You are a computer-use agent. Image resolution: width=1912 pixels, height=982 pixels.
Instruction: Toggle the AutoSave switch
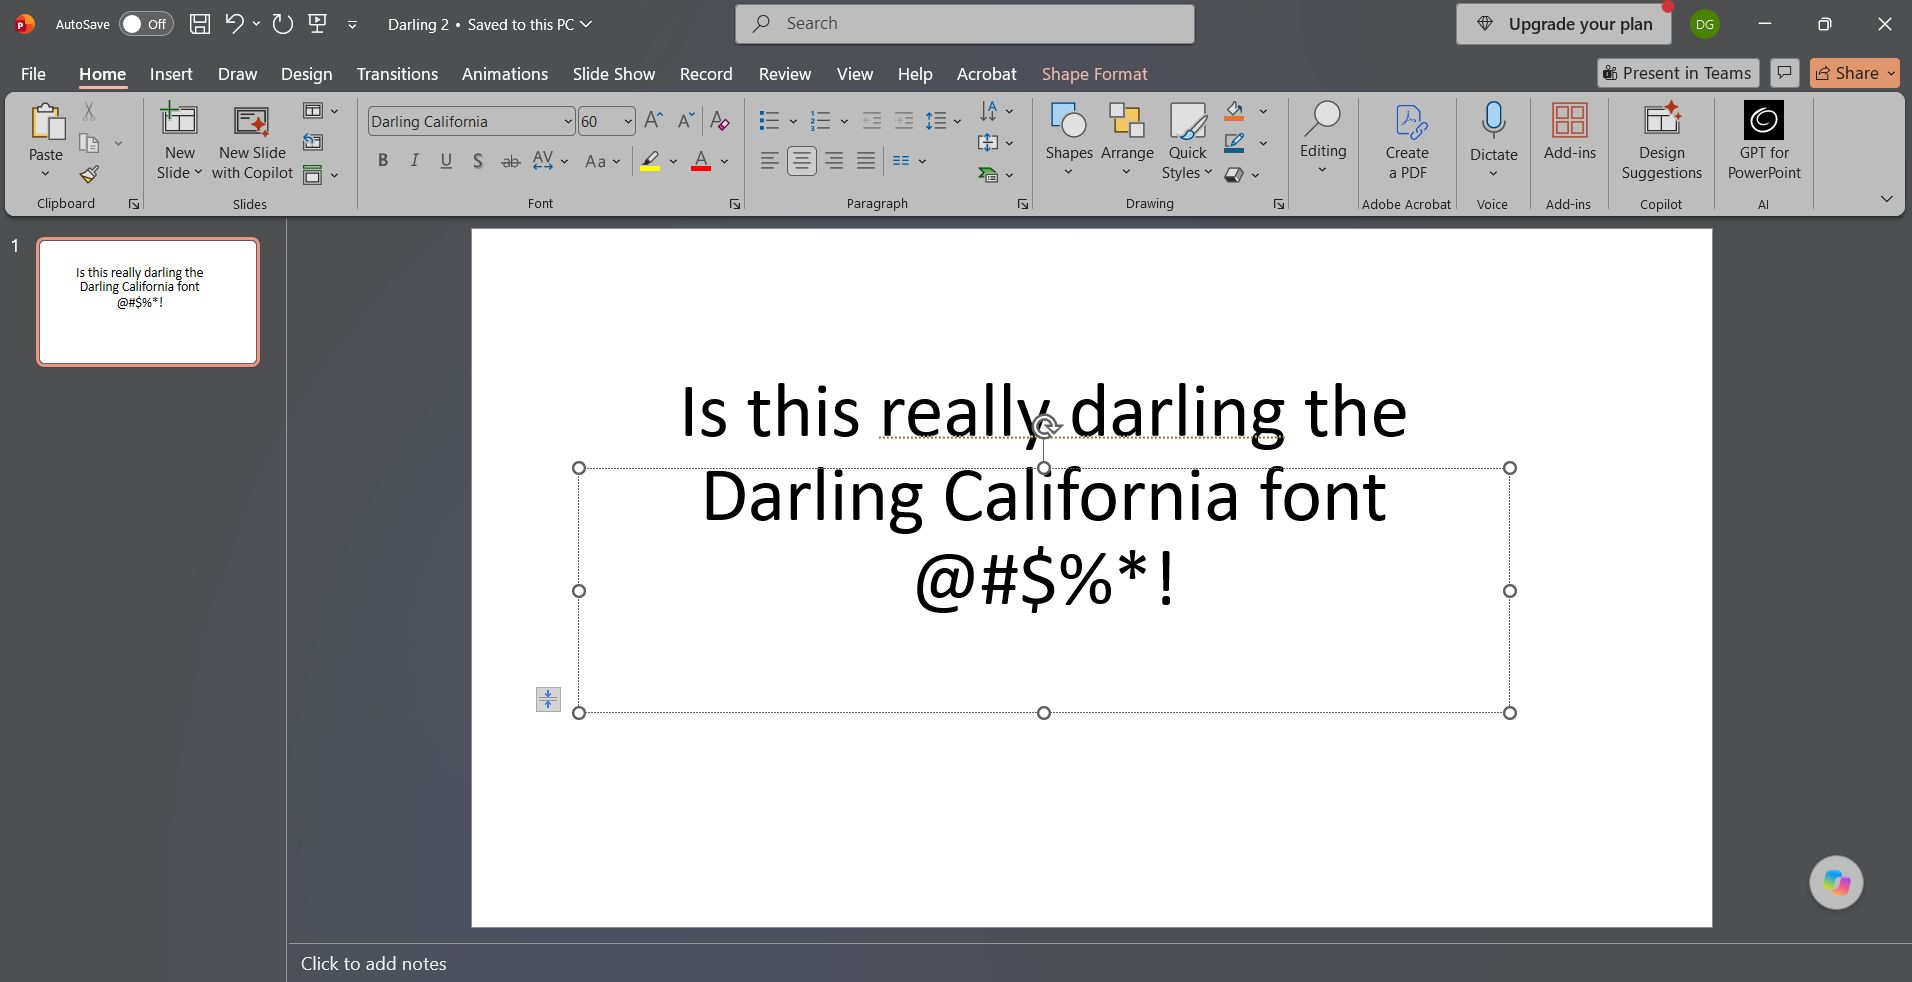tap(146, 24)
